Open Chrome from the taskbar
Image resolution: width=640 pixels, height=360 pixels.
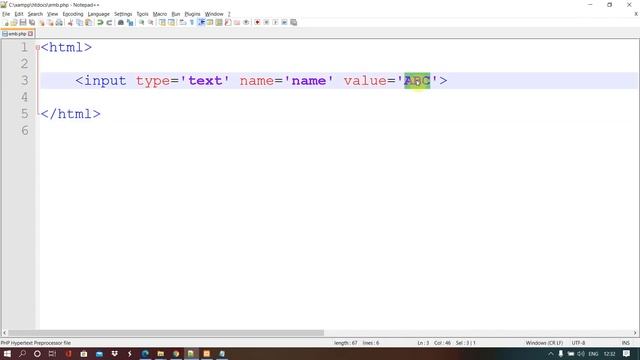(x=176, y=353)
